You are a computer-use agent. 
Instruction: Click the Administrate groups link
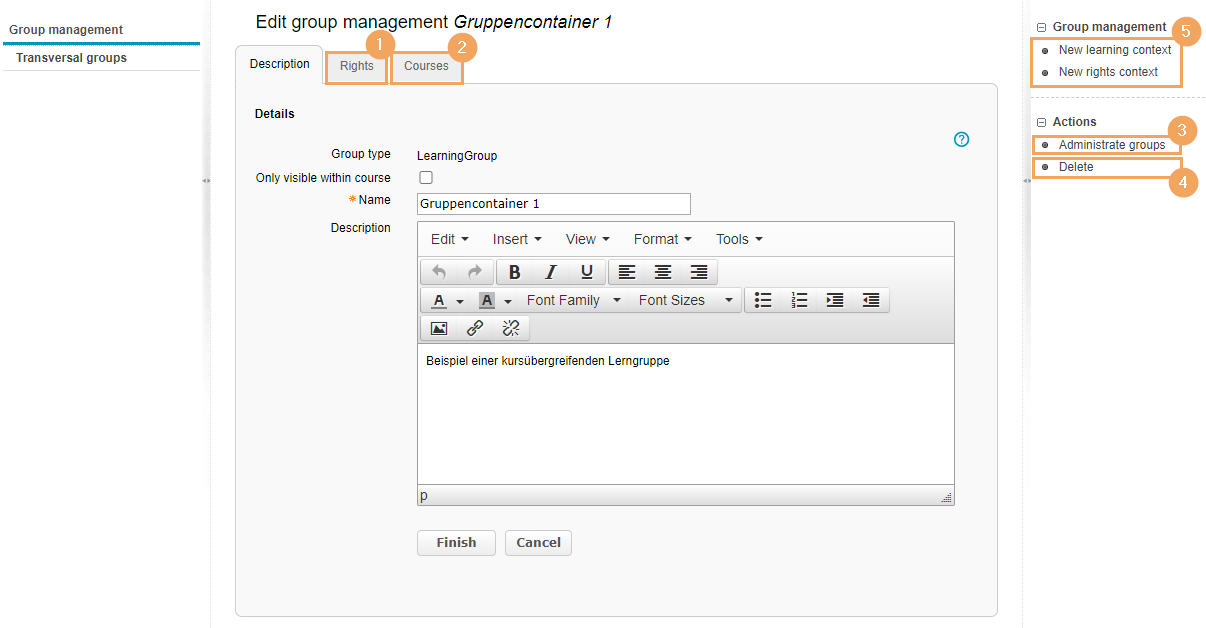click(x=1111, y=145)
